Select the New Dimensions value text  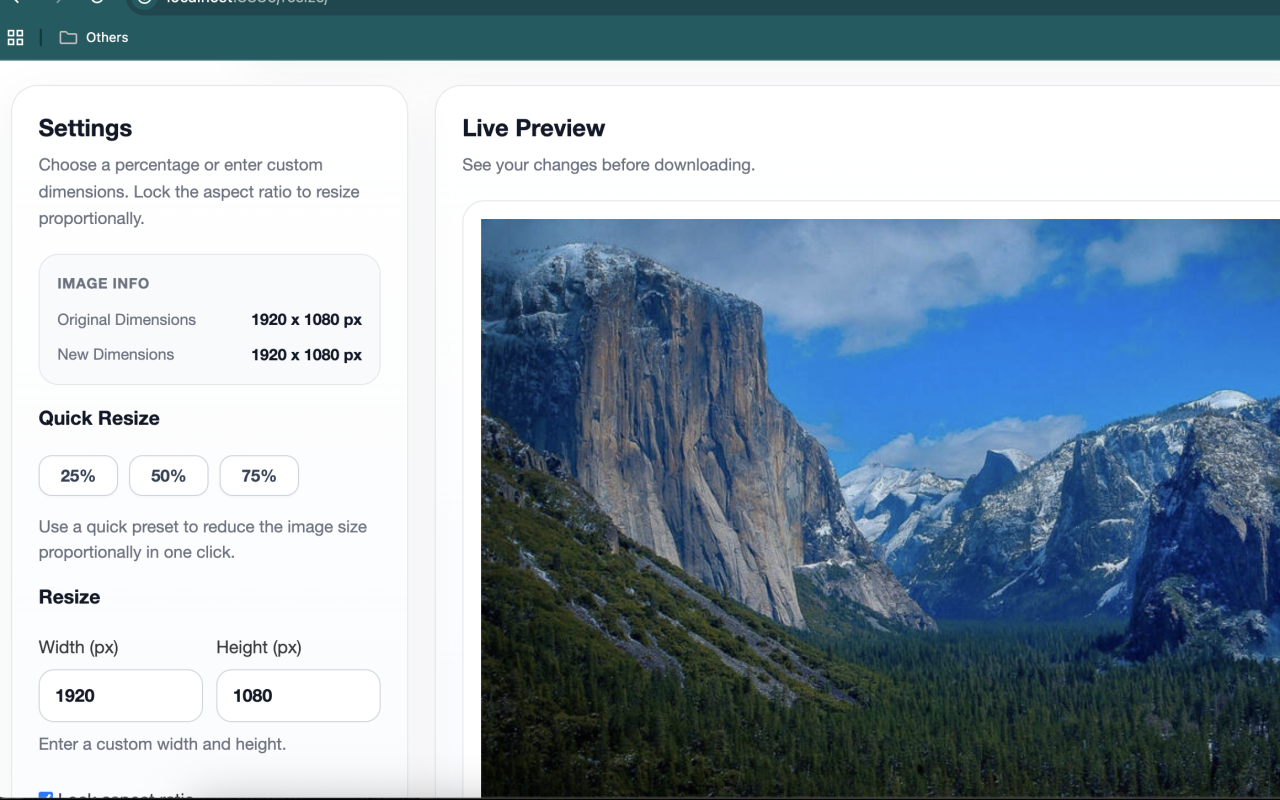(306, 355)
